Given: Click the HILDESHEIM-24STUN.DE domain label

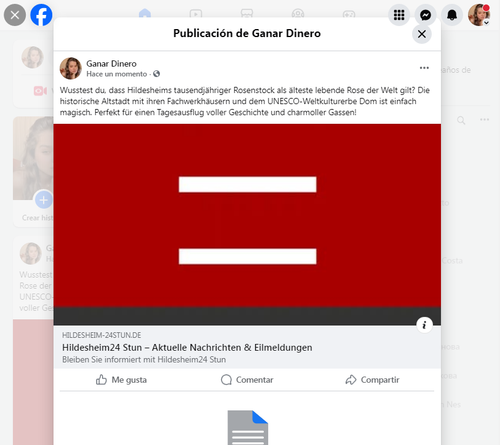Looking at the screenshot, I should click(101, 335).
